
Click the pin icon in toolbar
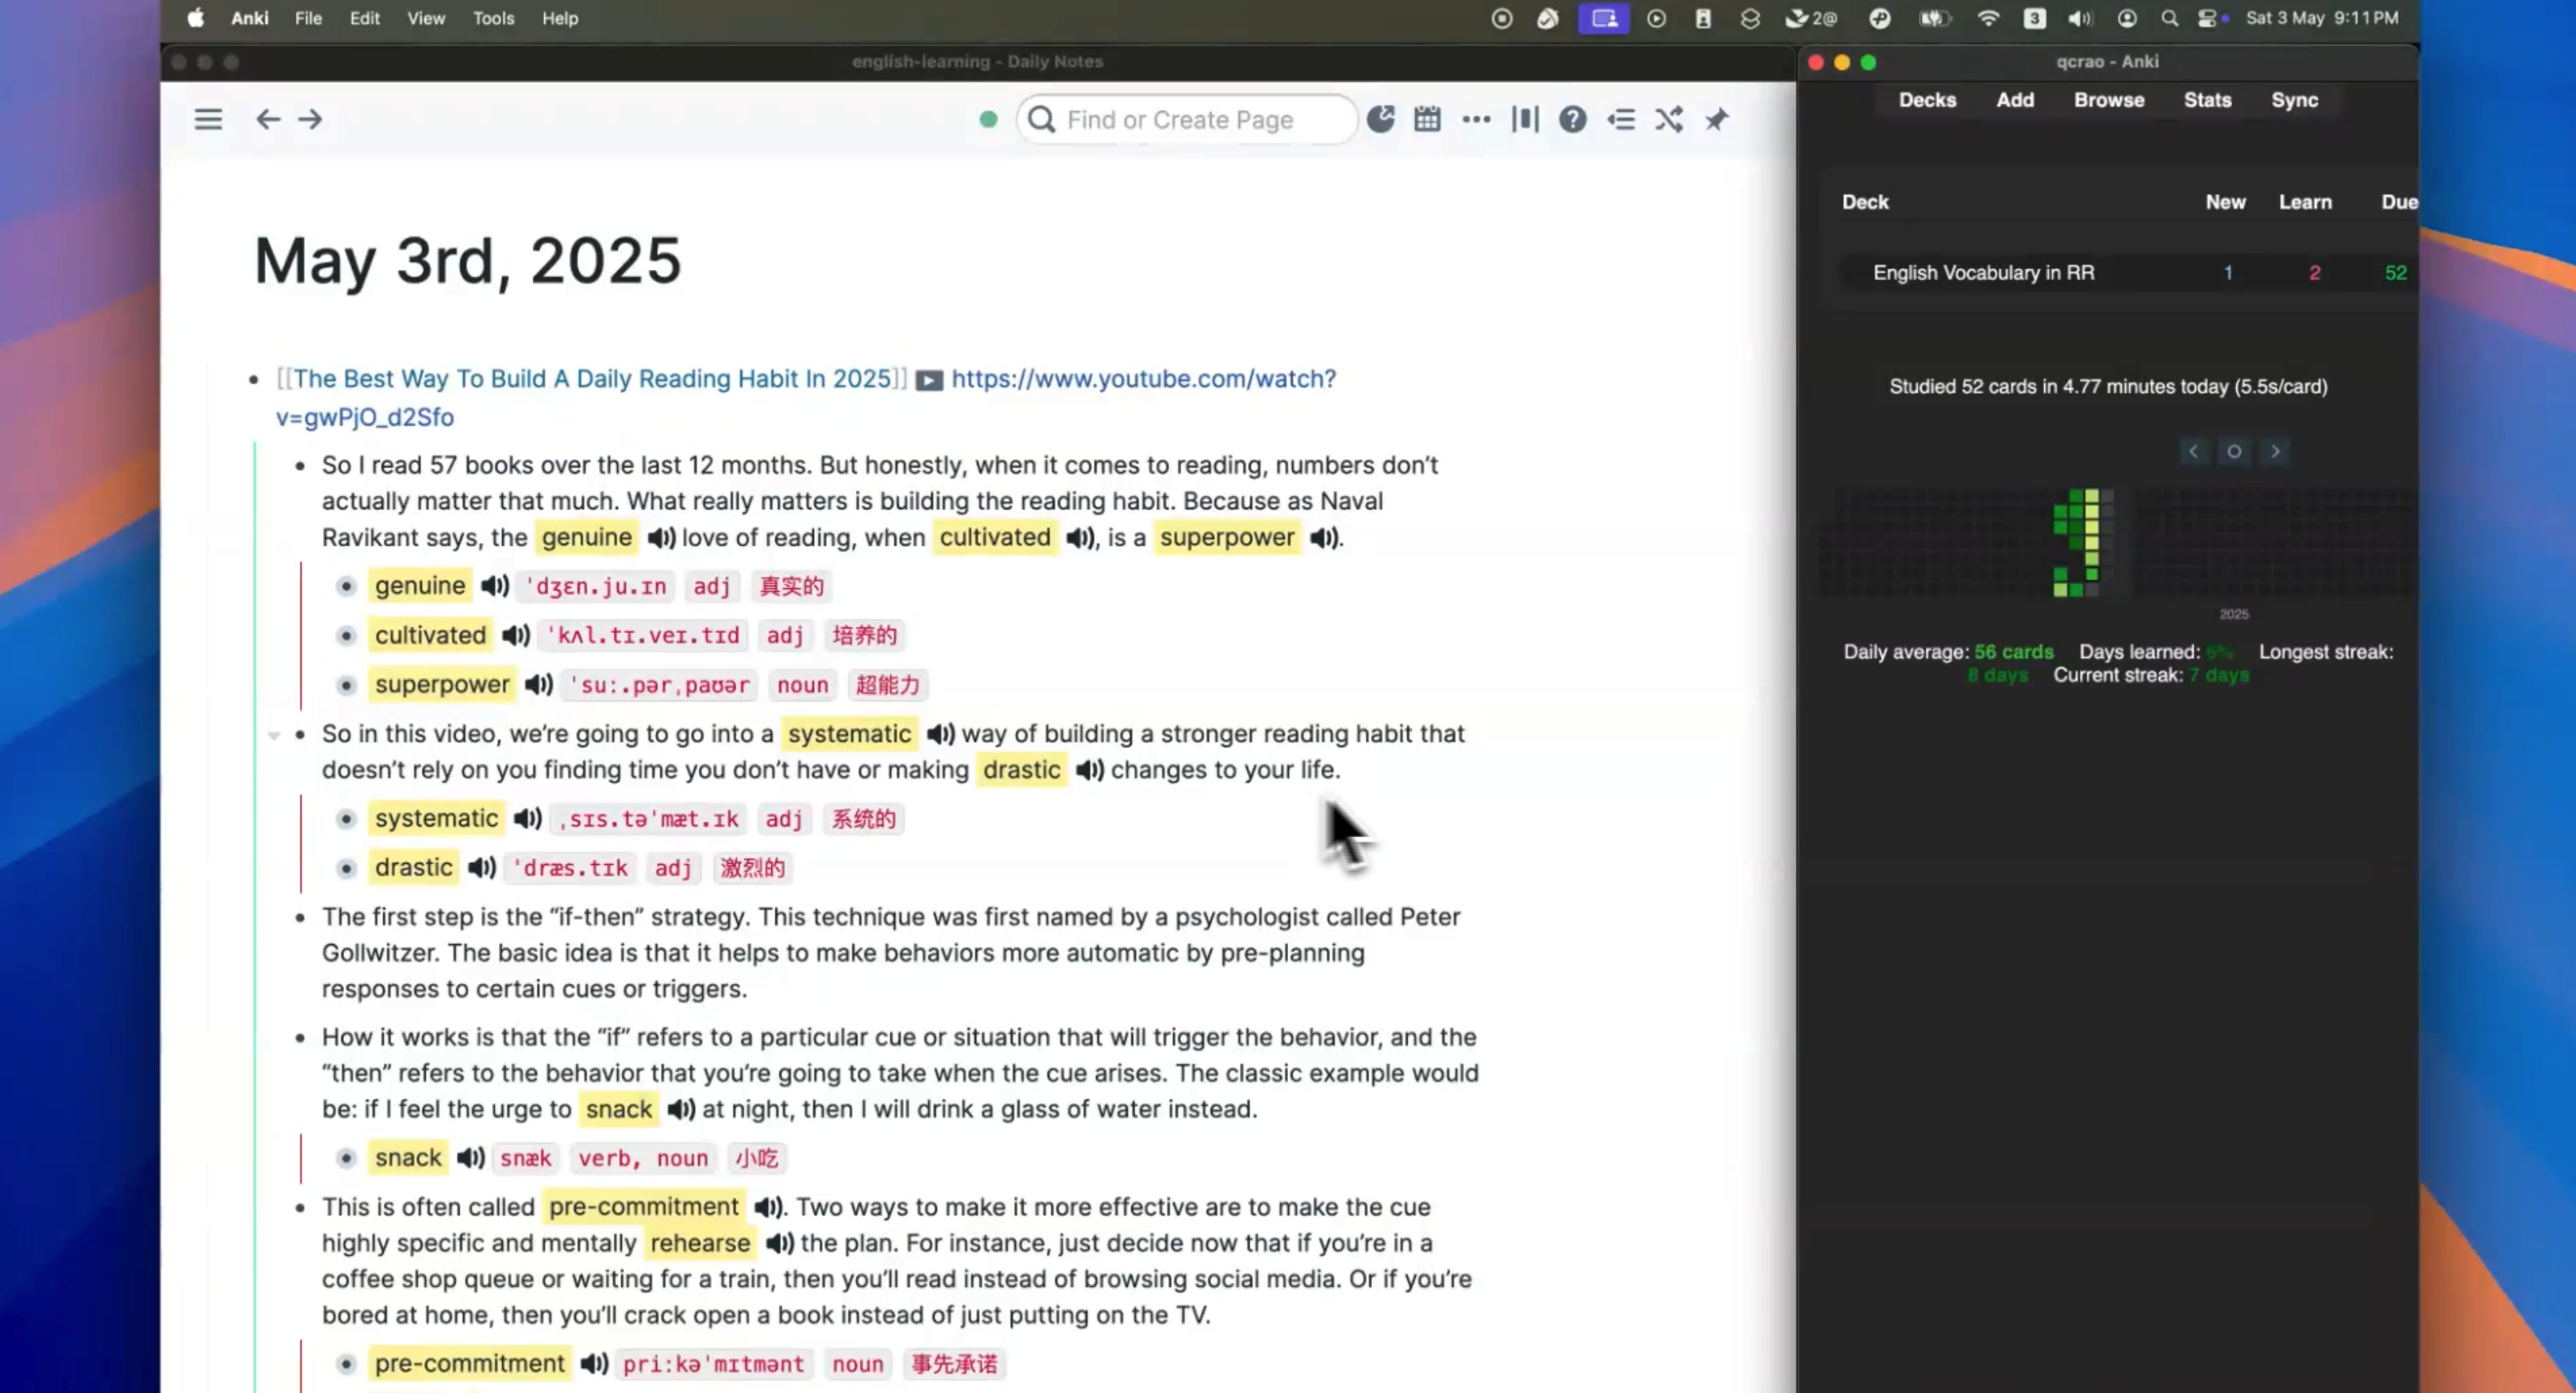(1716, 119)
